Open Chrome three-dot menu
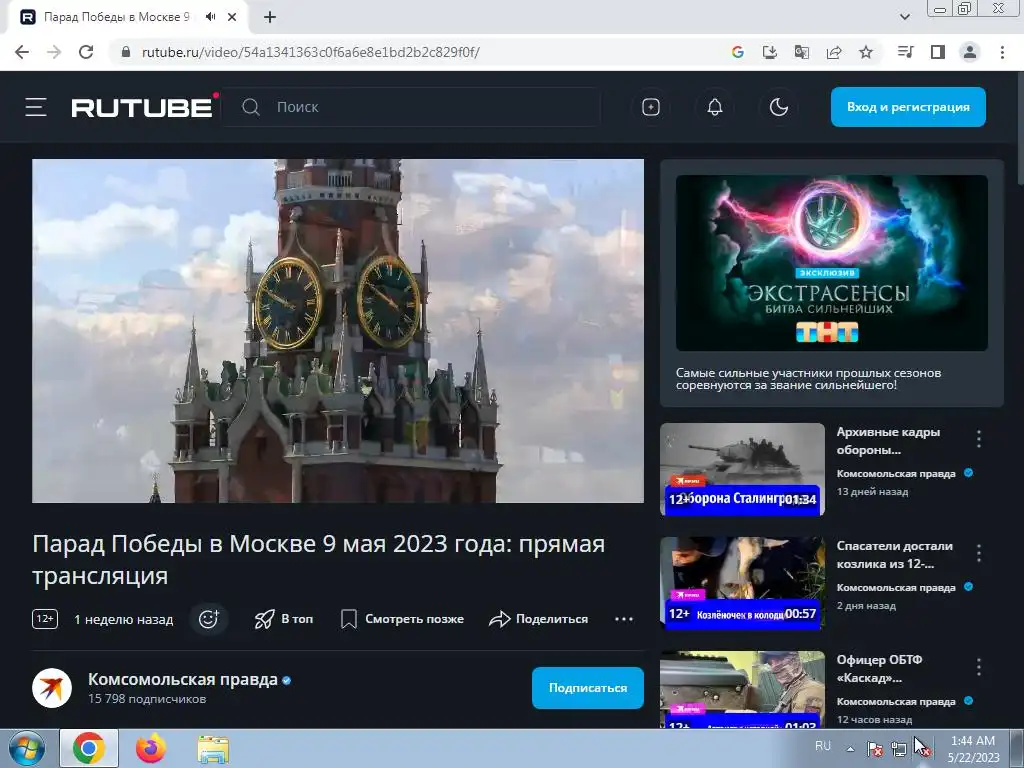 point(1002,52)
